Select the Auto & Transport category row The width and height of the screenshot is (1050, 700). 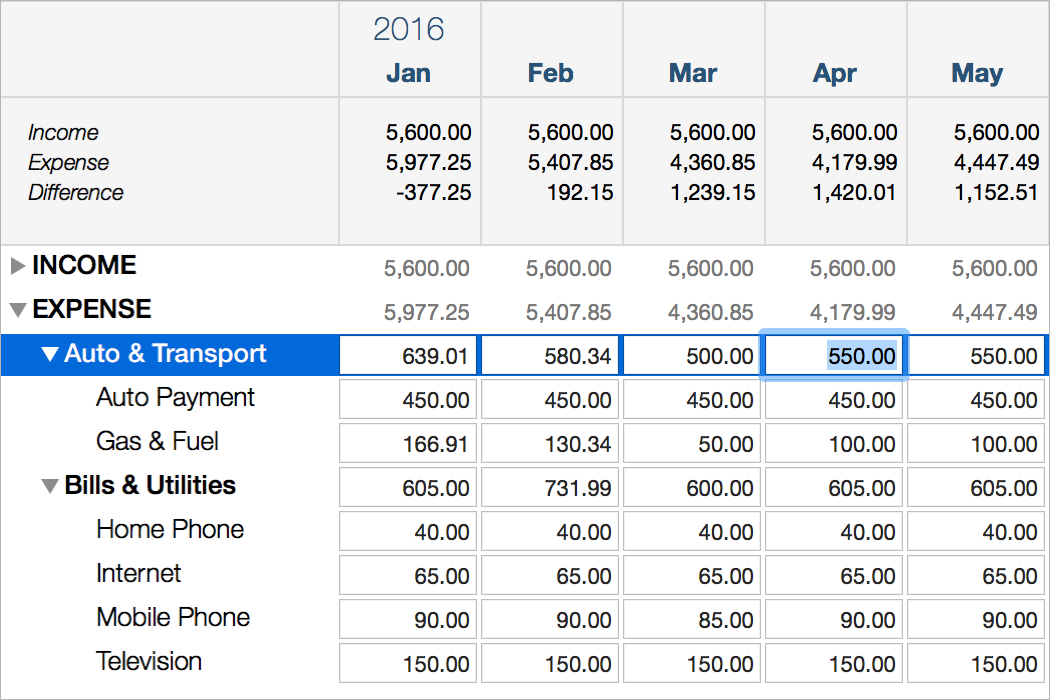coord(165,354)
